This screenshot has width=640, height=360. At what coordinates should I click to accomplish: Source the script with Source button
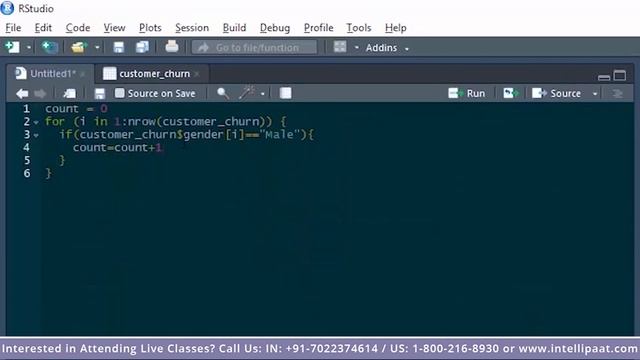557,93
